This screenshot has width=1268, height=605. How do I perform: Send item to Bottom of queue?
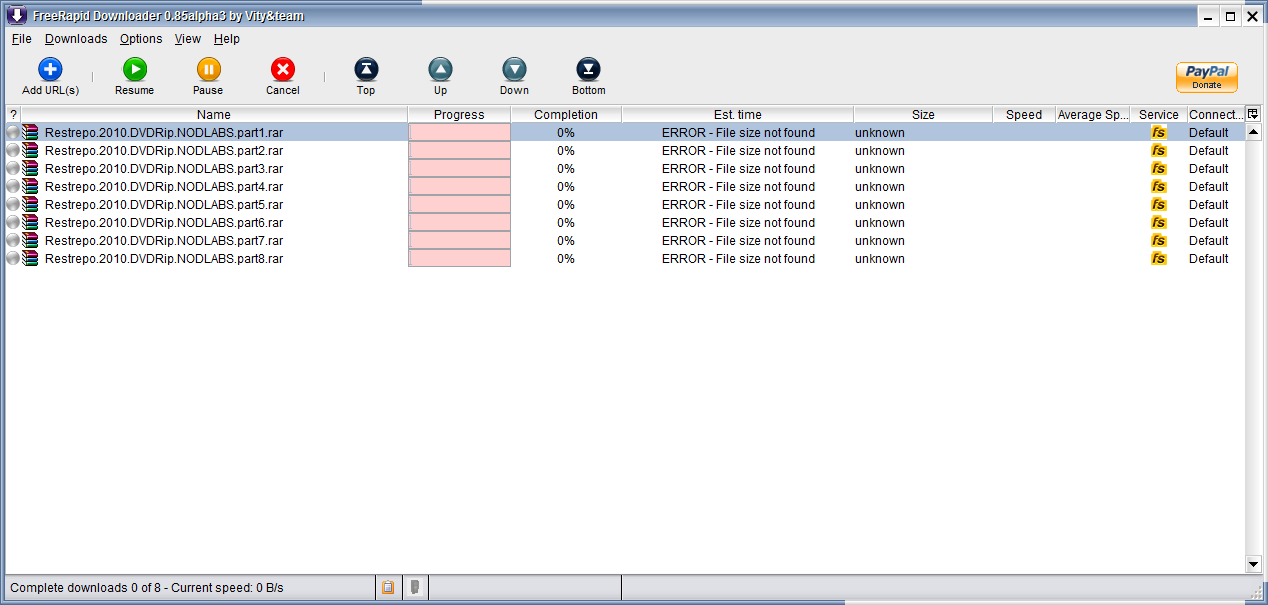point(588,70)
